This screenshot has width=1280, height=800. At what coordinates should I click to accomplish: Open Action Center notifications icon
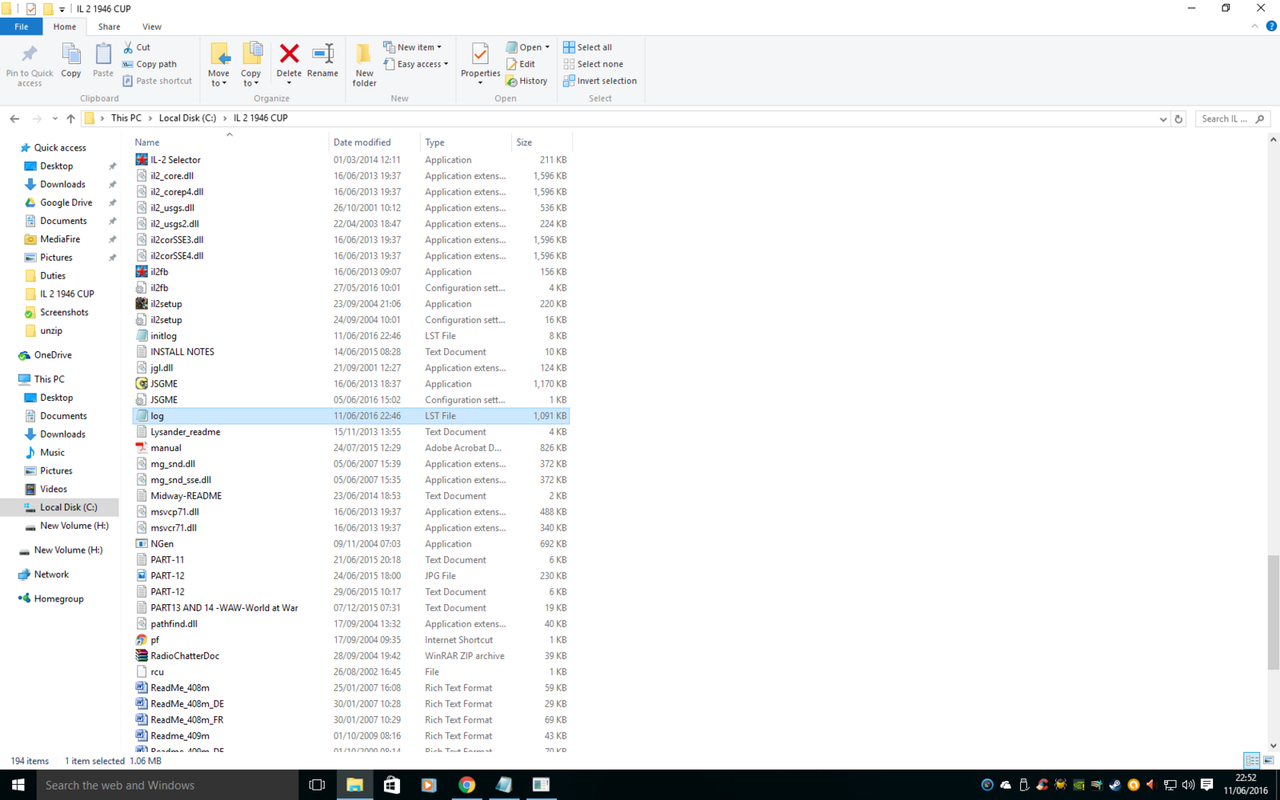pos(1207,785)
